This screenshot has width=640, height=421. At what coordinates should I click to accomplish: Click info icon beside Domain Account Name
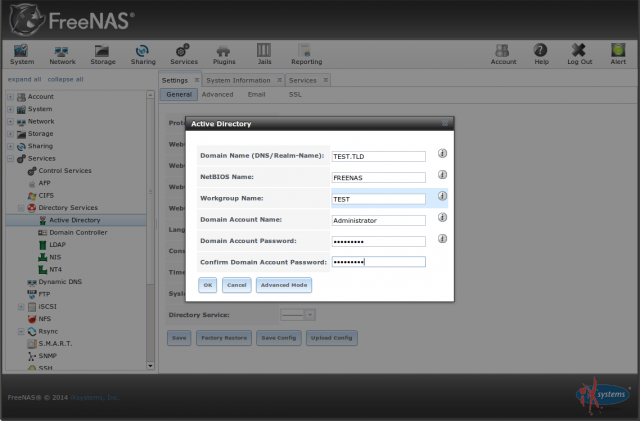tap(442, 217)
